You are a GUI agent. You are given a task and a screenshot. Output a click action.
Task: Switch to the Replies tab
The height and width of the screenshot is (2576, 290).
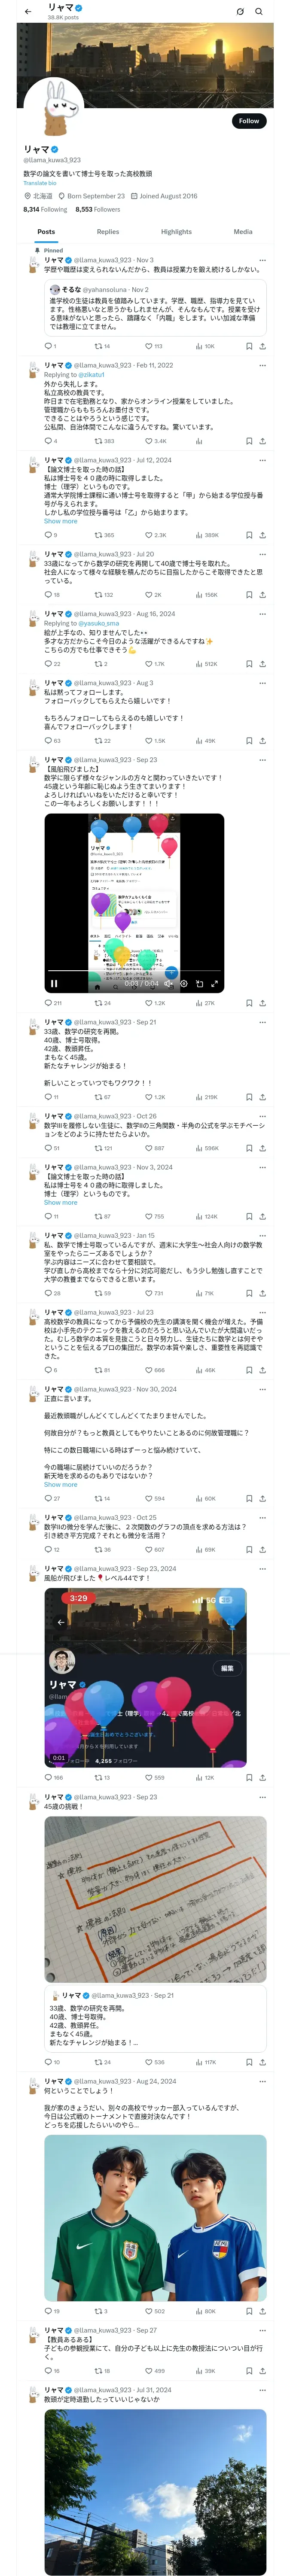(108, 231)
